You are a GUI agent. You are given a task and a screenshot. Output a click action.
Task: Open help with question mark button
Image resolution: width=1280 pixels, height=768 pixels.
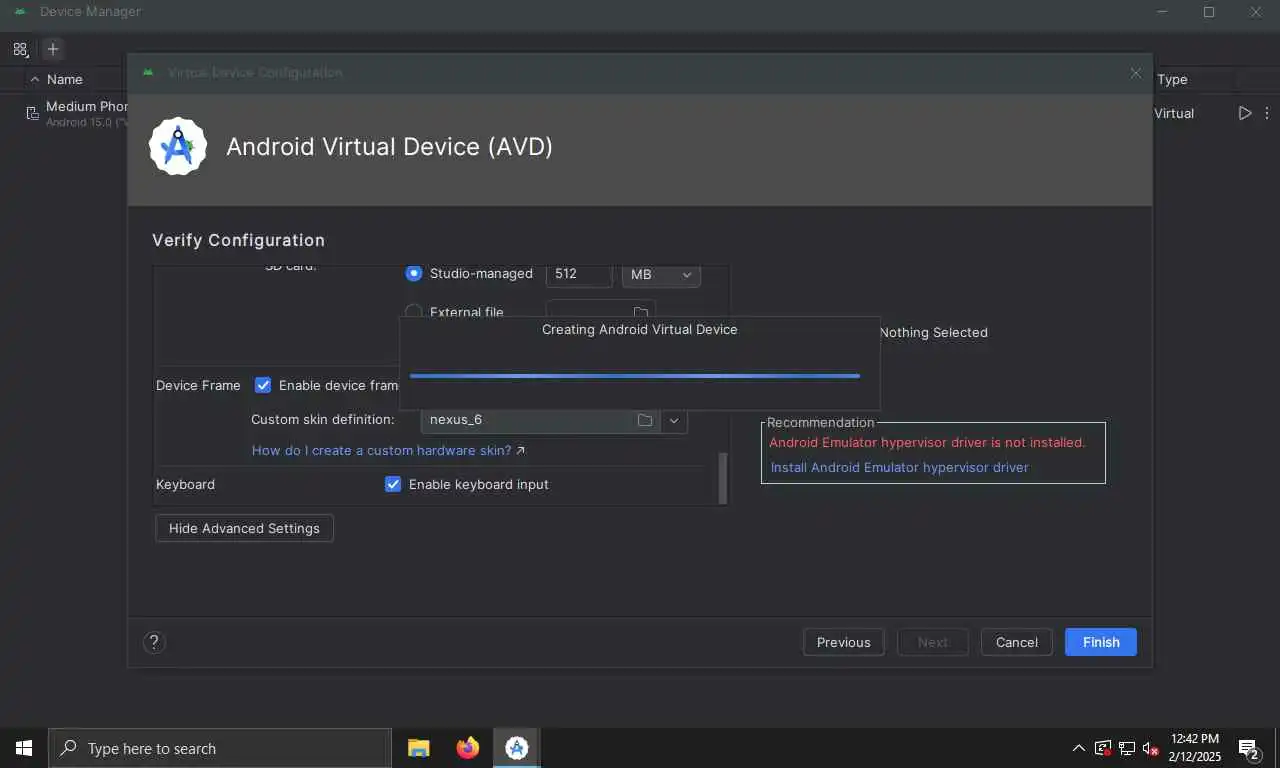[154, 642]
